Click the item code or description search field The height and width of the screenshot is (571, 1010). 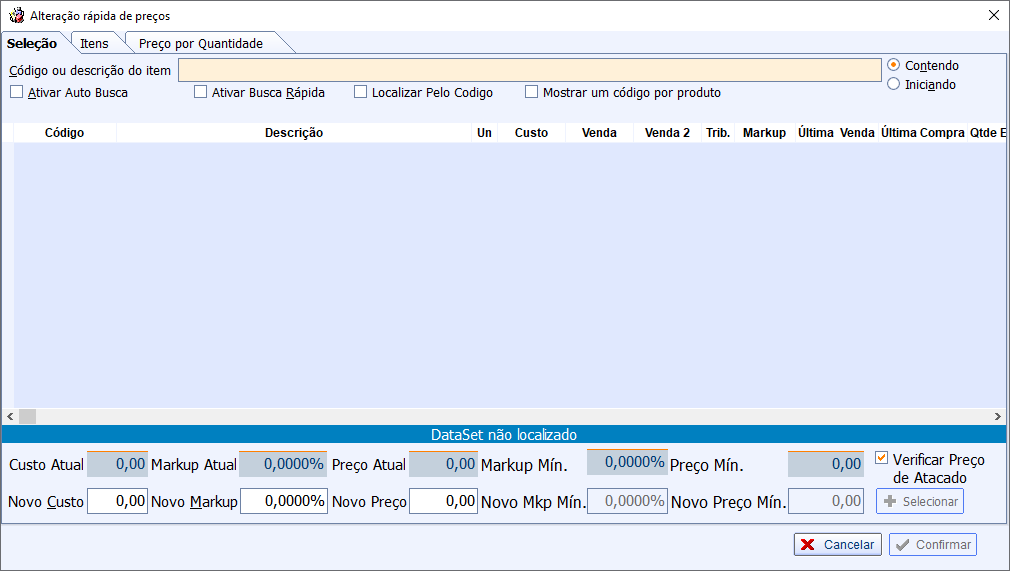tap(529, 70)
